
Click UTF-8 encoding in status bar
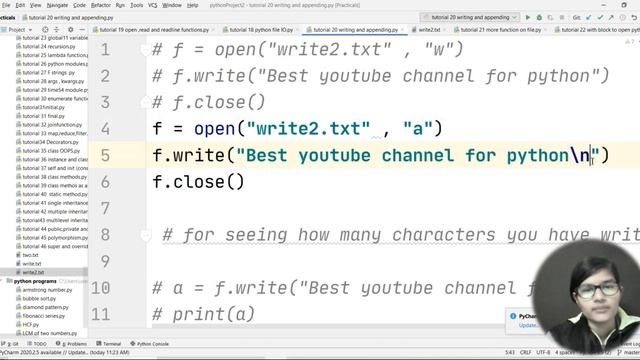click(543, 352)
